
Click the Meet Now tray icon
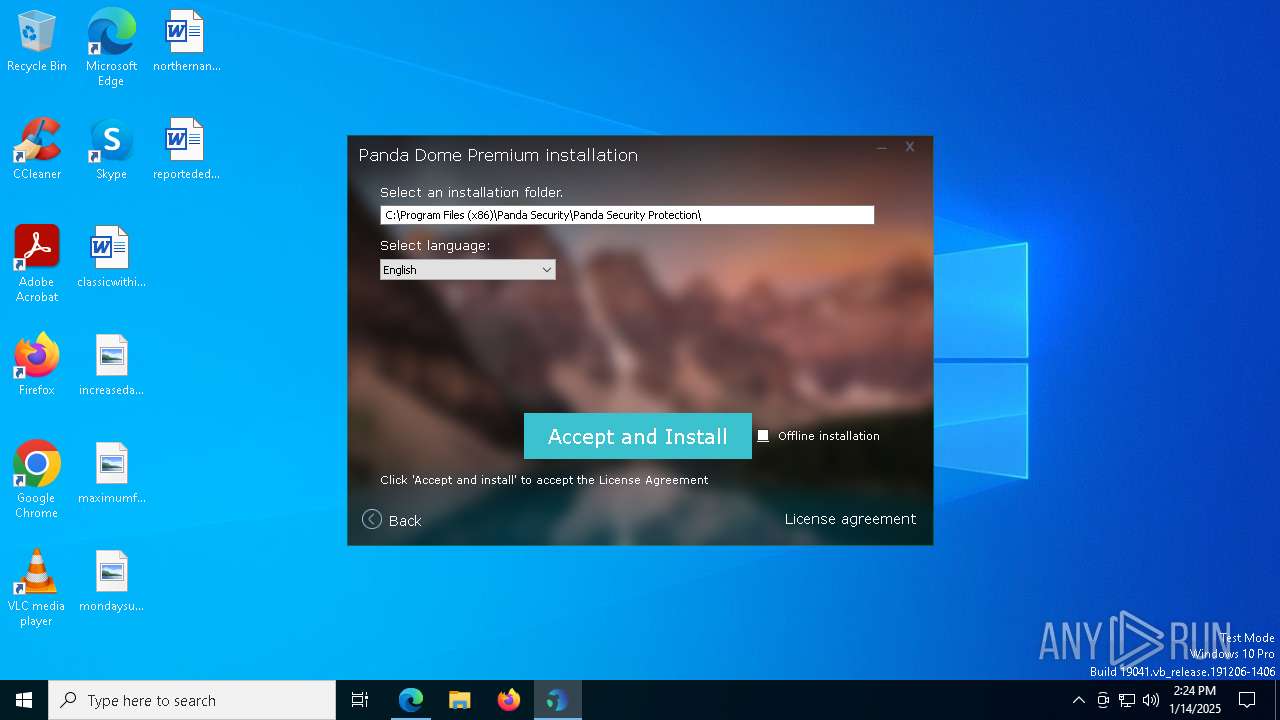1103,700
